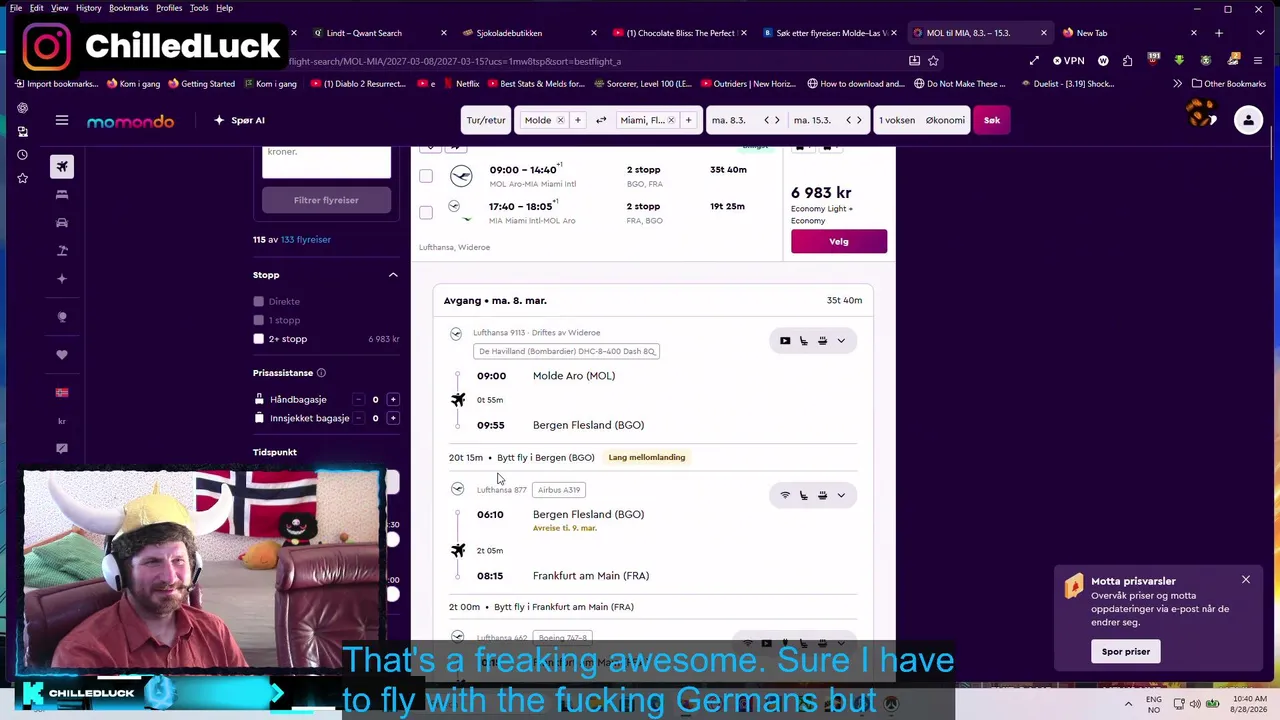Screen dimensions: 1280x720
Task: Increase Håndbagasje count
Action: [x=393, y=400]
